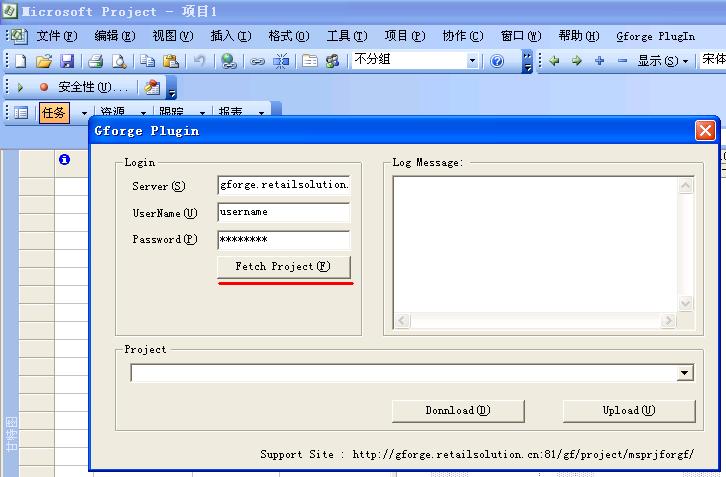
Task: Click the Split Task icon
Action: click(281, 61)
